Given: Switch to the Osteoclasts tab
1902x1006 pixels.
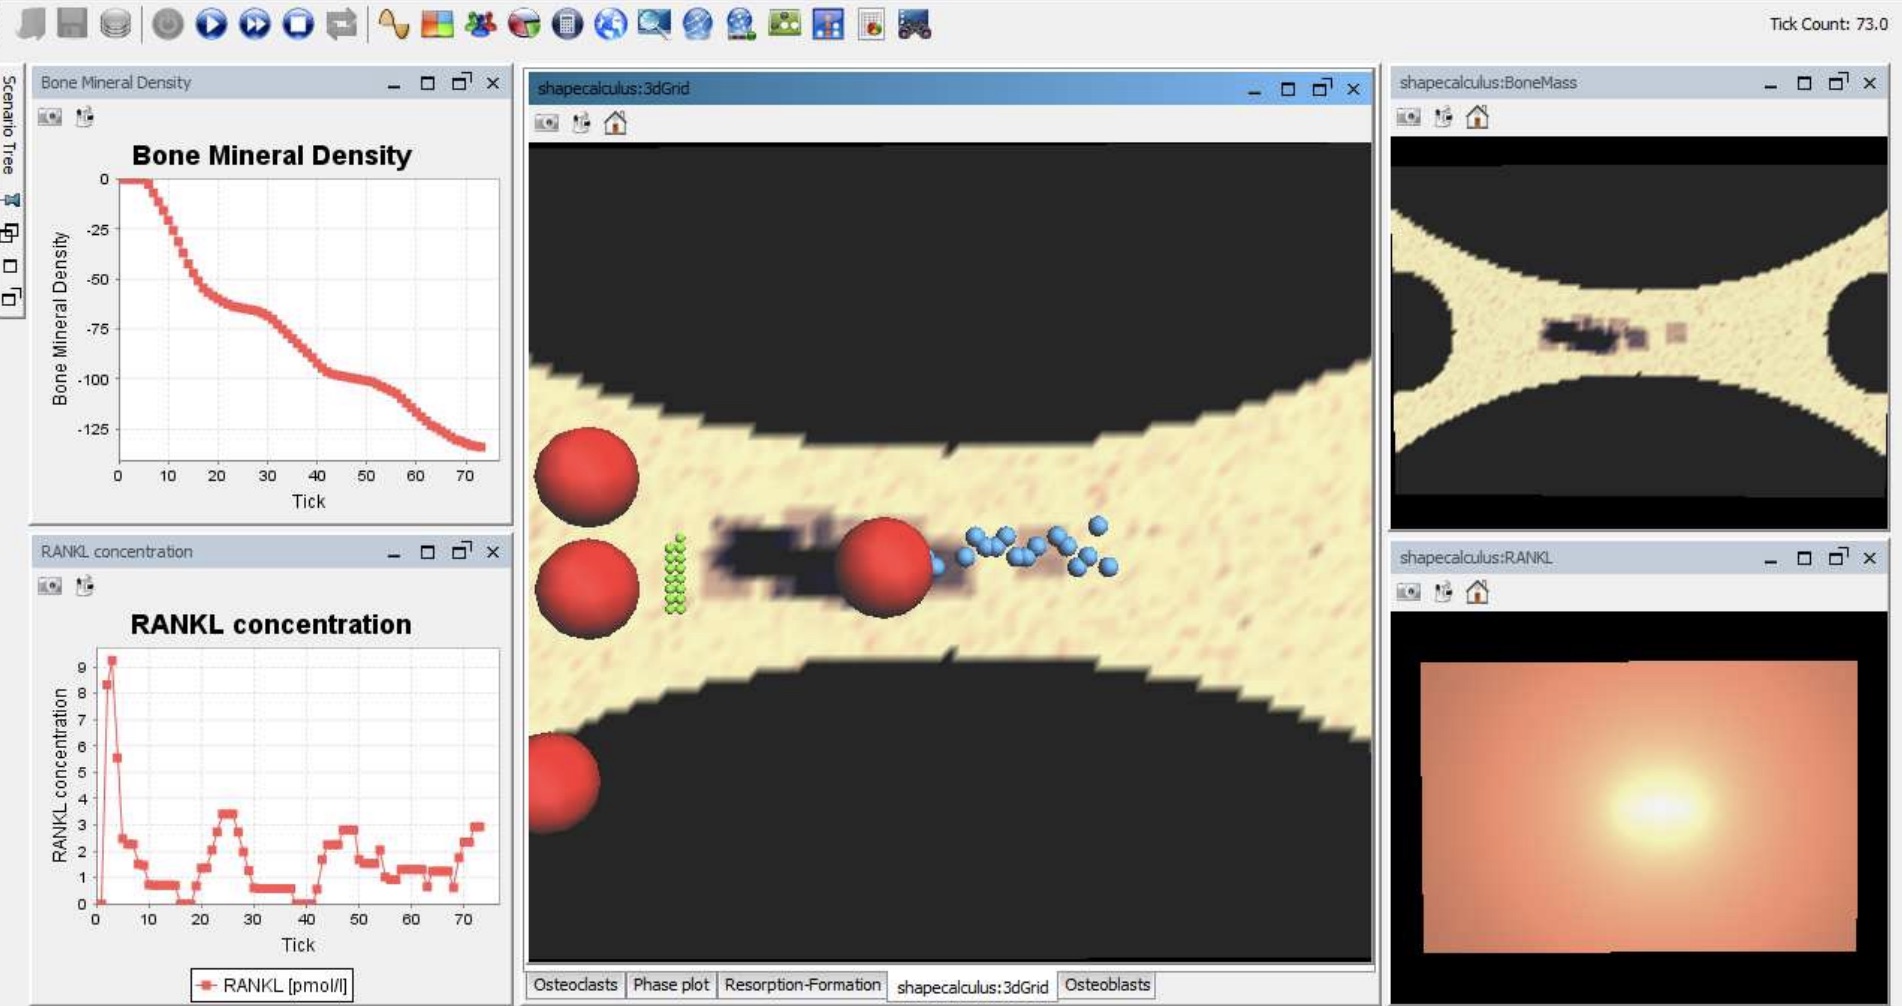Looking at the screenshot, I should [x=575, y=985].
